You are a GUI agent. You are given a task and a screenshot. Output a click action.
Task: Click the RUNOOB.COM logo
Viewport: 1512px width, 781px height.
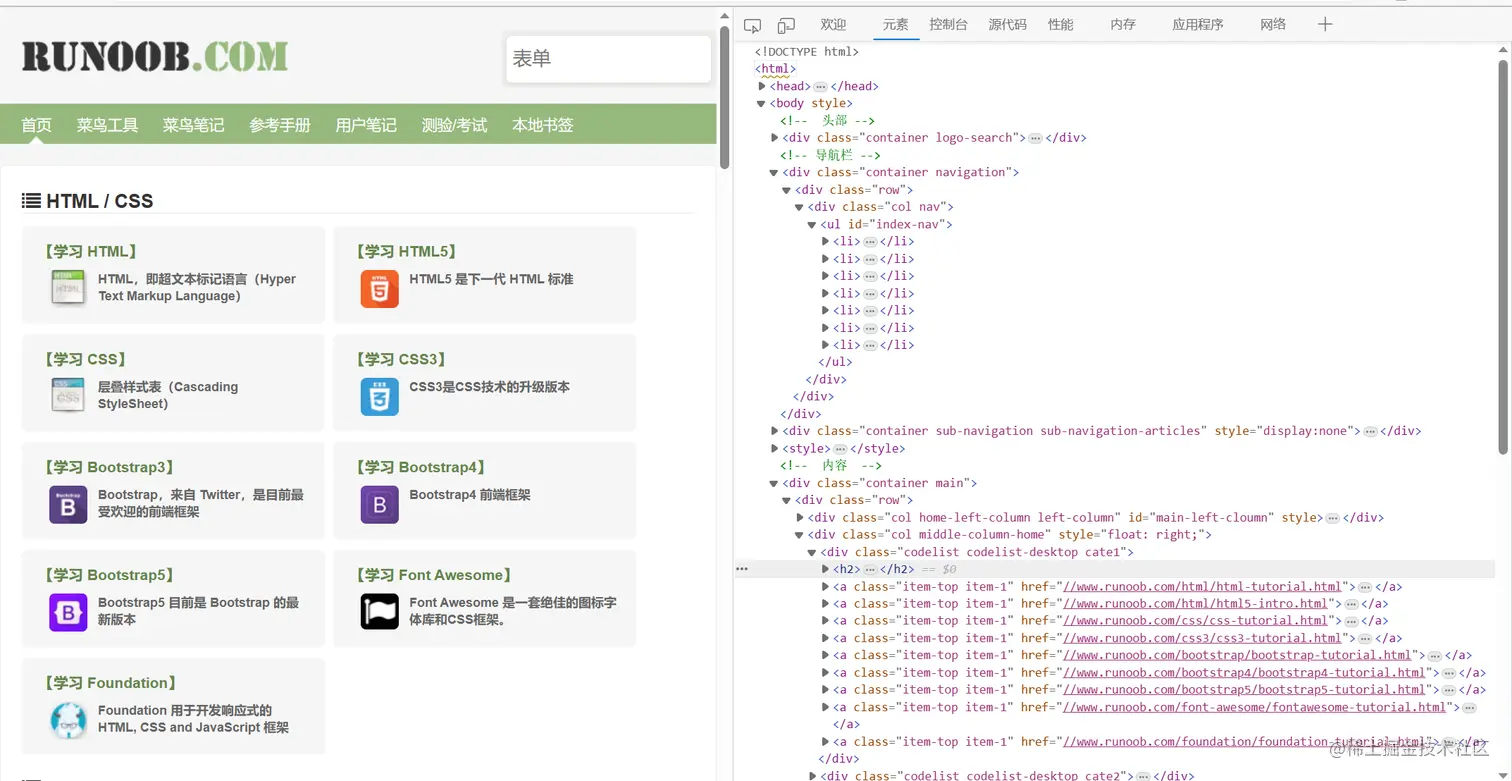pos(155,57)
